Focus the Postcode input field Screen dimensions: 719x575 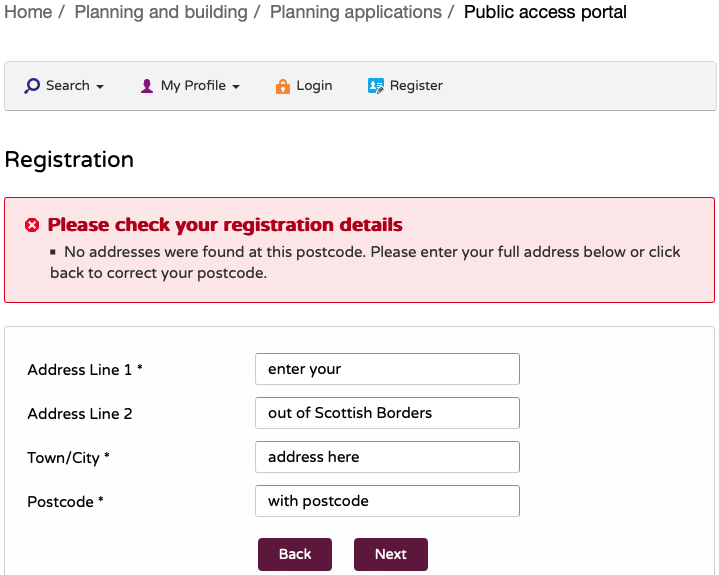[x=387, y=501]
